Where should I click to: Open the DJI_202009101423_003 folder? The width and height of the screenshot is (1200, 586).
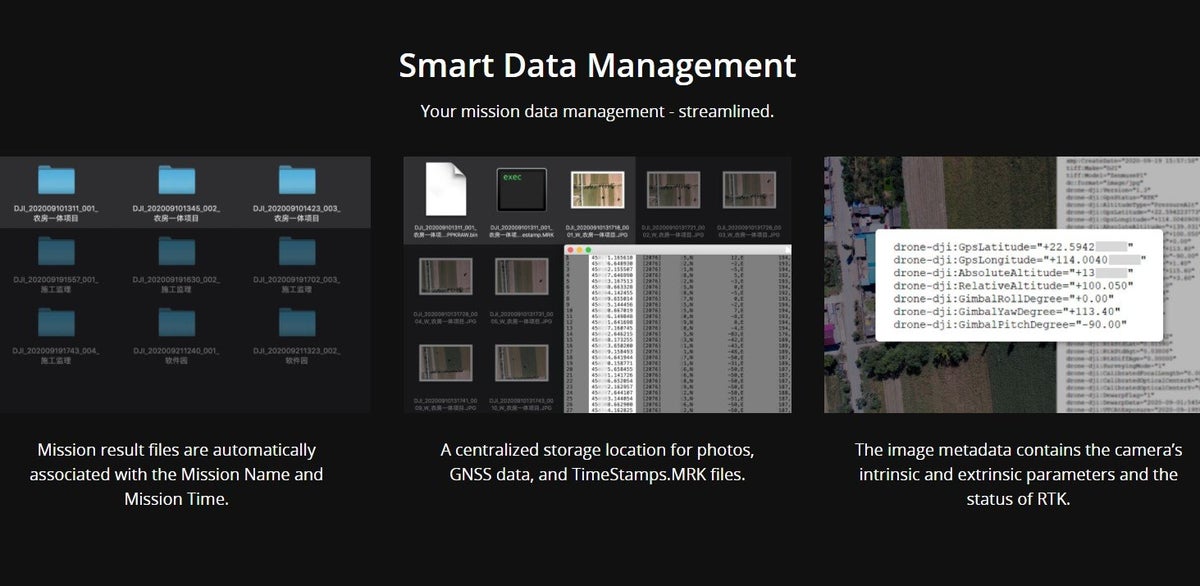pyautogui.click(x=297, y=180)
